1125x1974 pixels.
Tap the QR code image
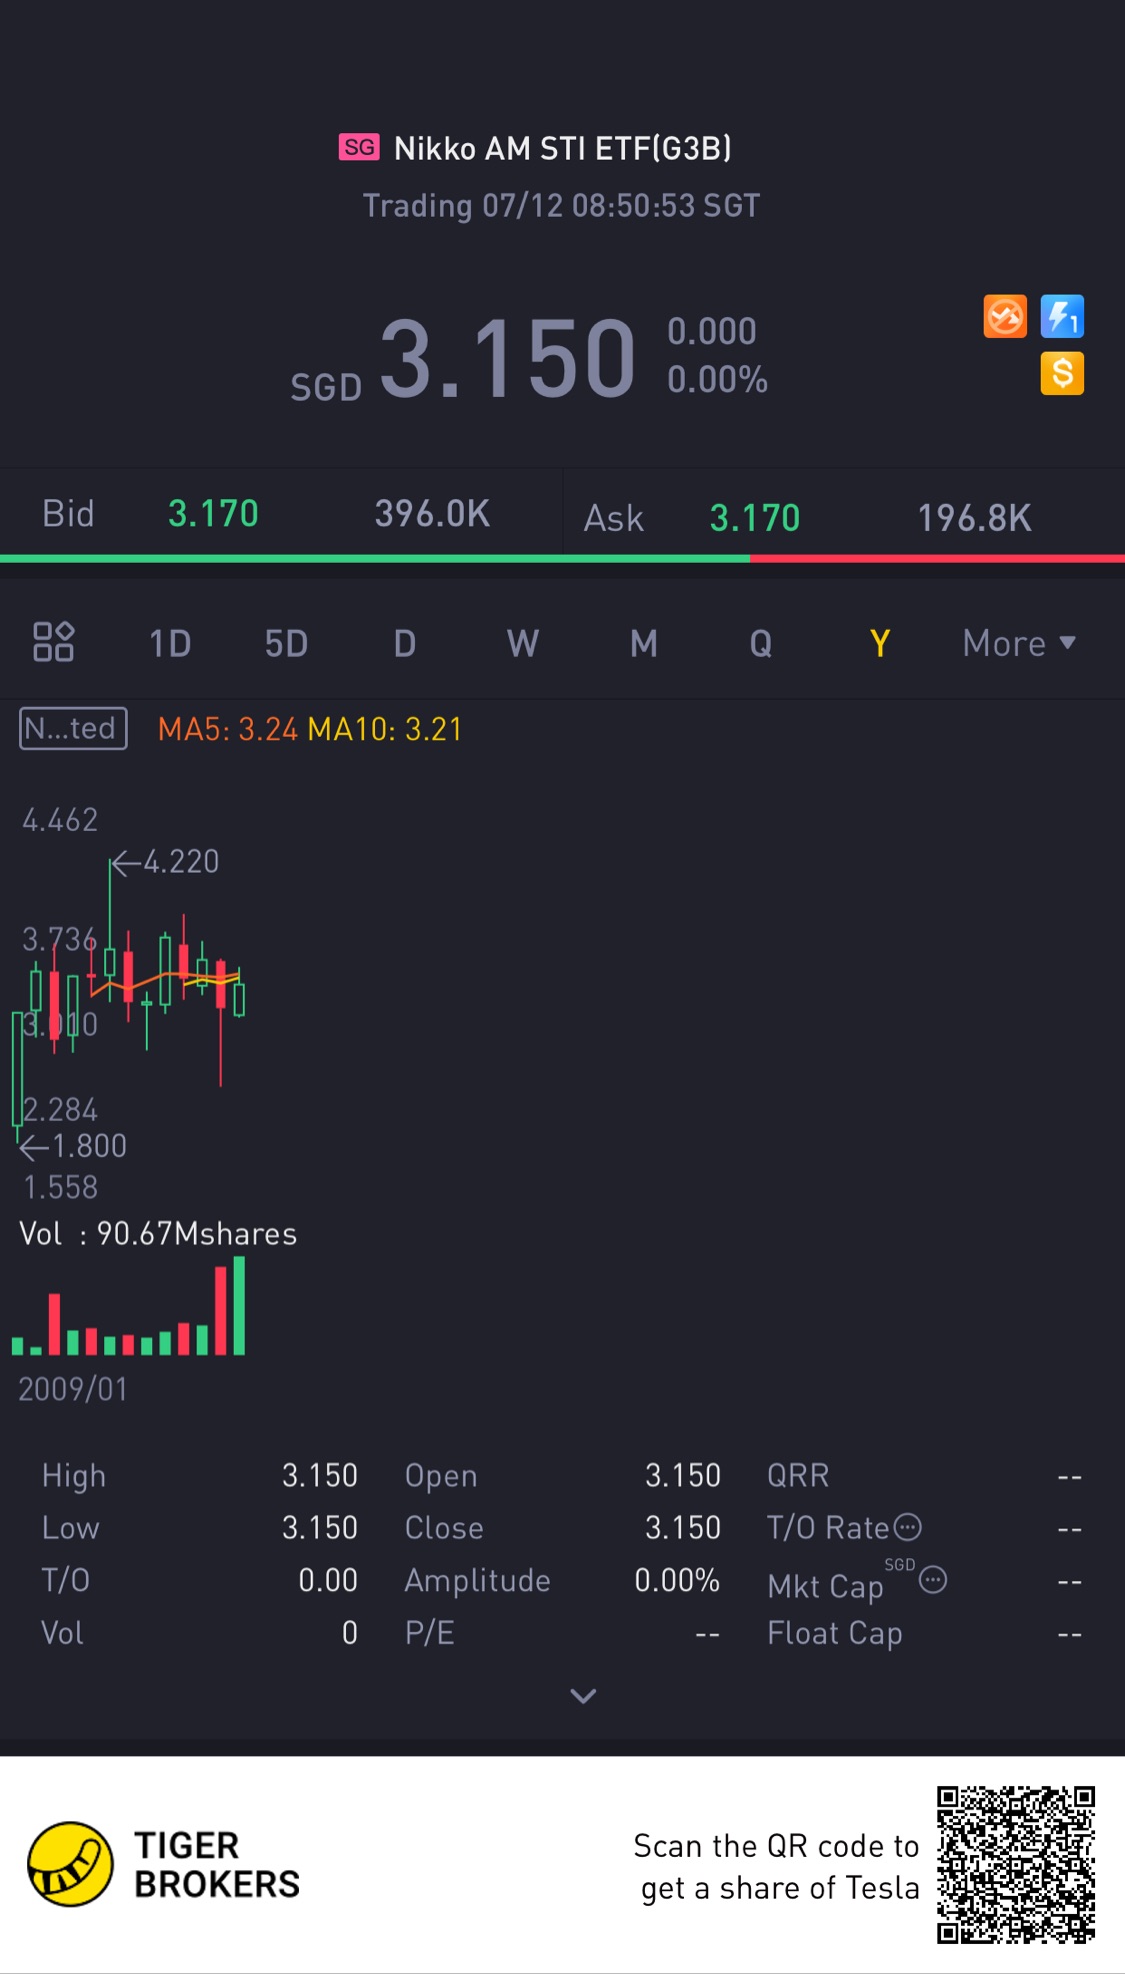pos(1016,1865)
